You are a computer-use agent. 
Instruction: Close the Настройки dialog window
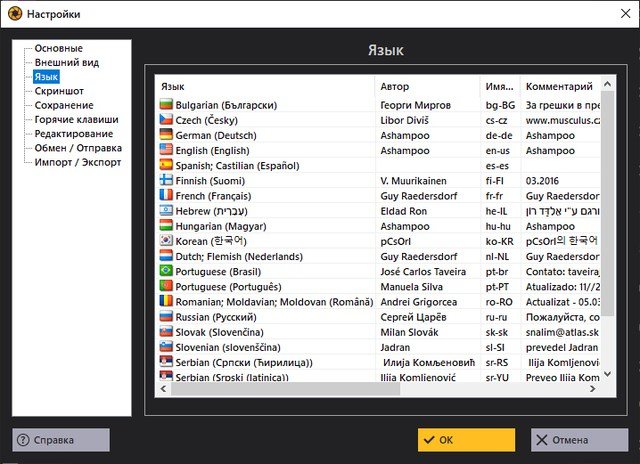click(625, 13)
